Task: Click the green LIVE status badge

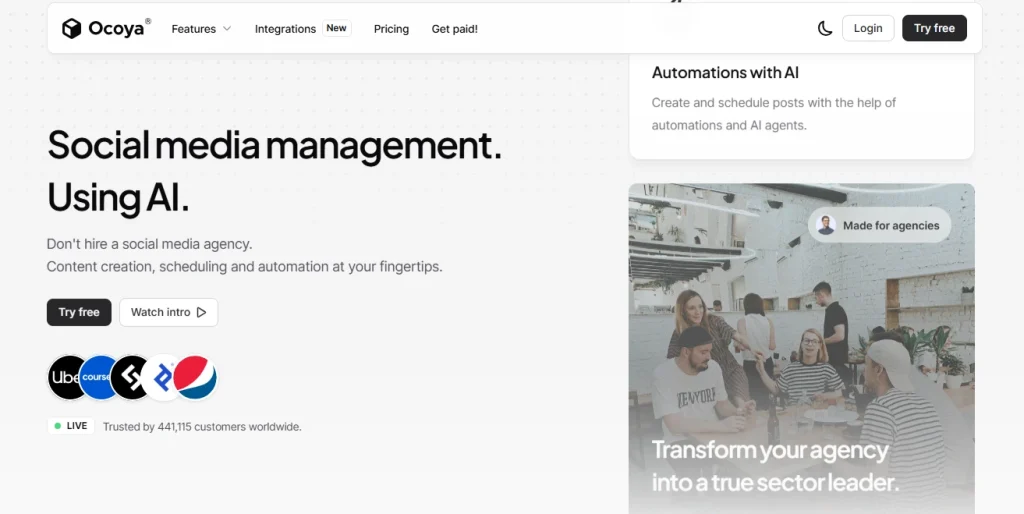Action: 71,426
